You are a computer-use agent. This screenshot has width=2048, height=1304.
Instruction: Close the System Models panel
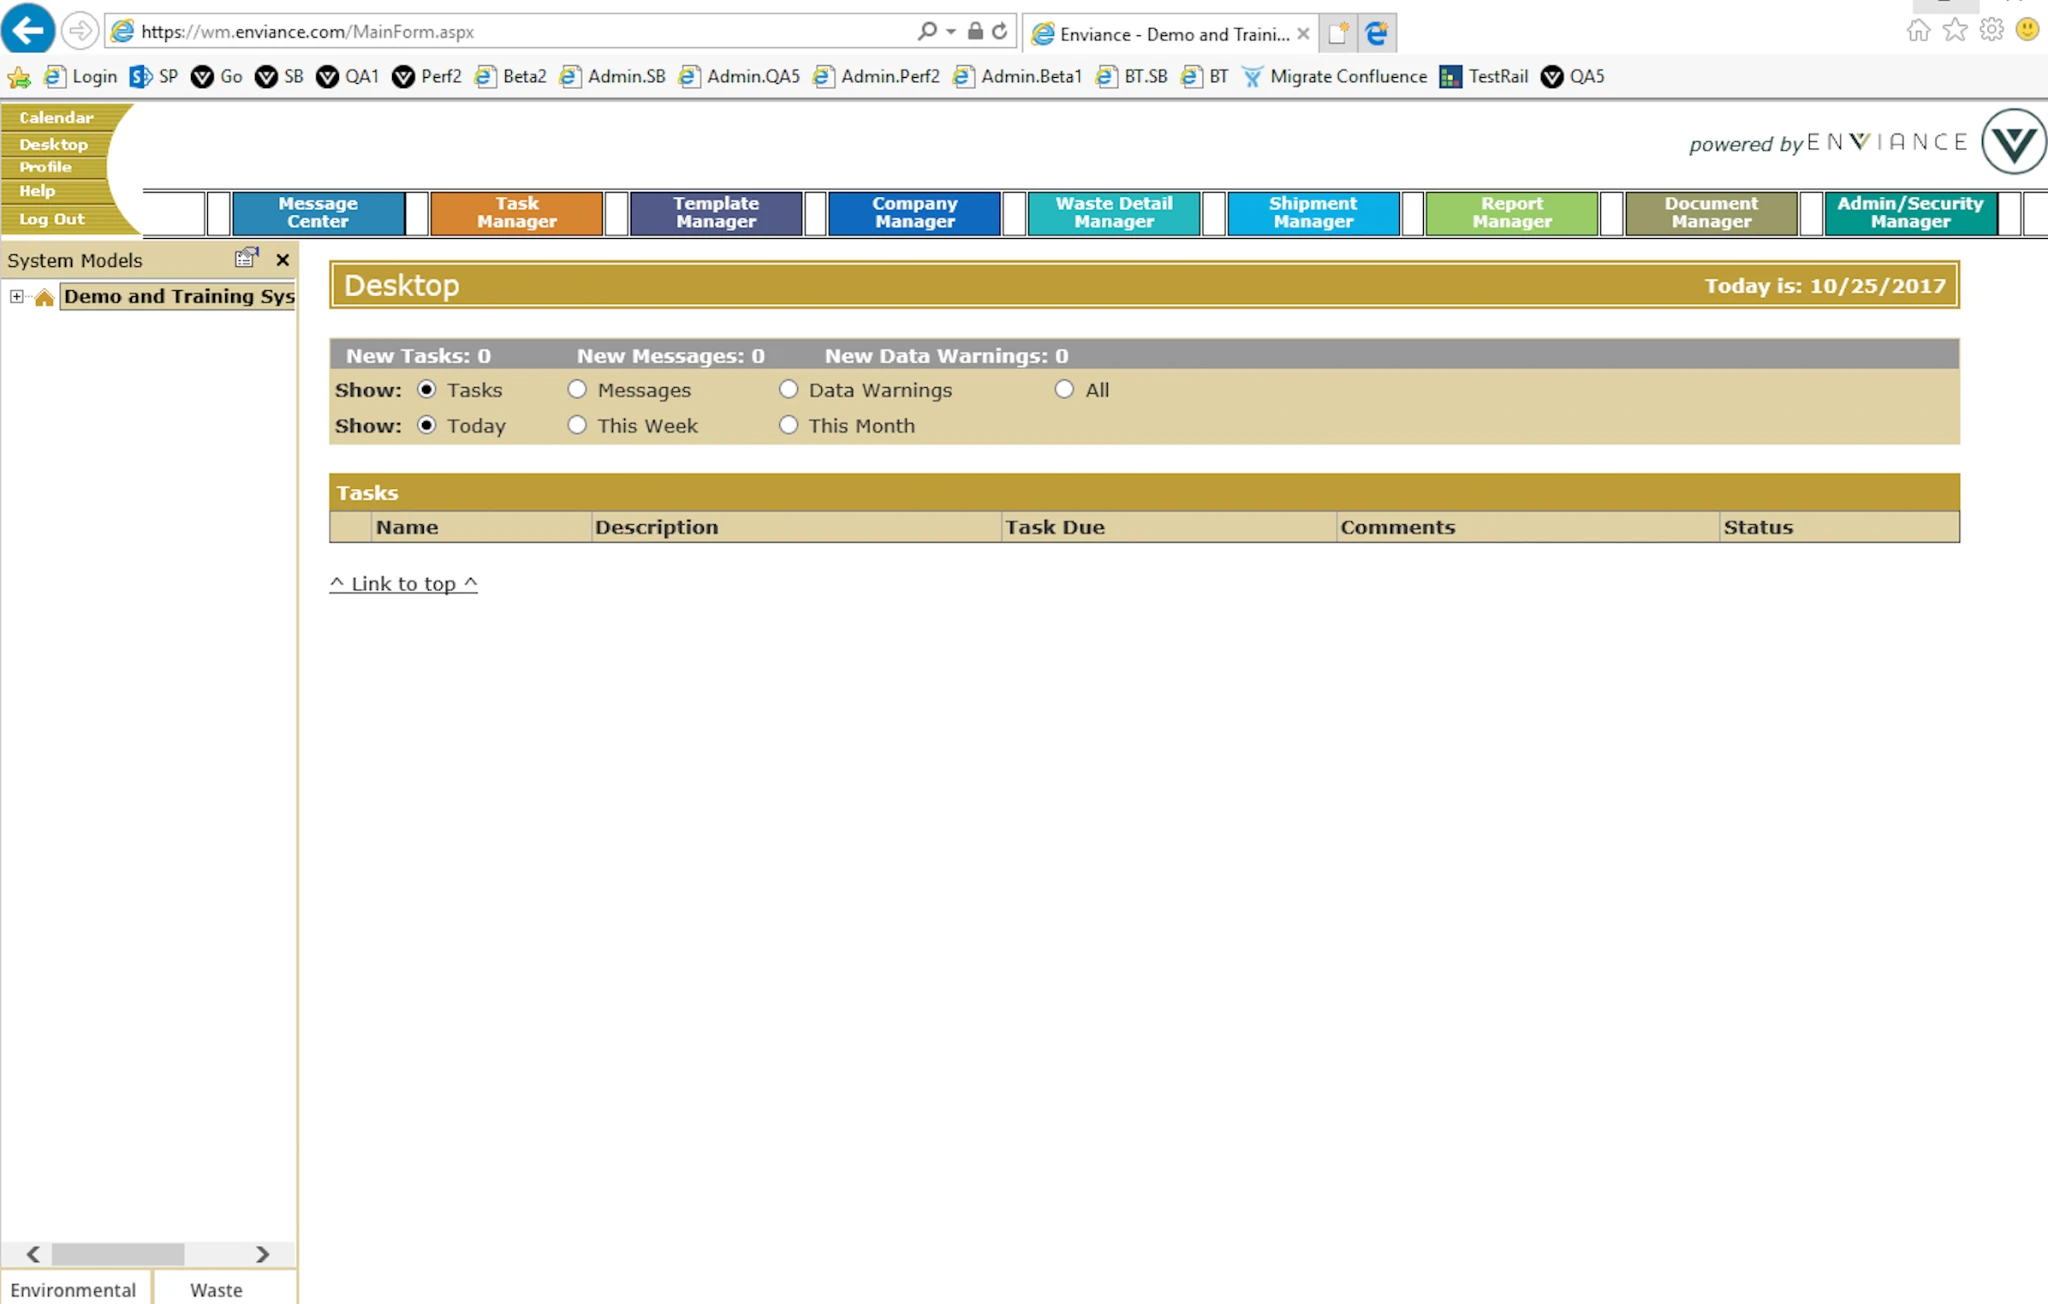[283, 260]
